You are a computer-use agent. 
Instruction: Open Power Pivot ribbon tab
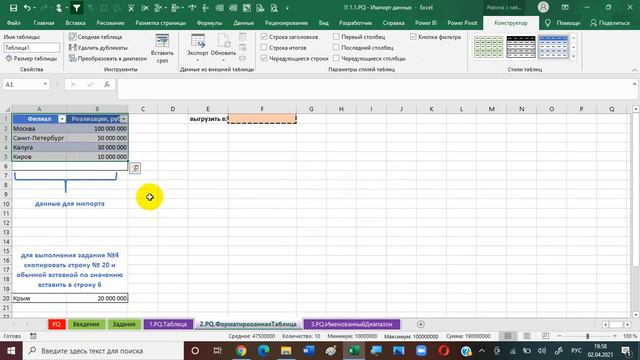coord(462,23)
